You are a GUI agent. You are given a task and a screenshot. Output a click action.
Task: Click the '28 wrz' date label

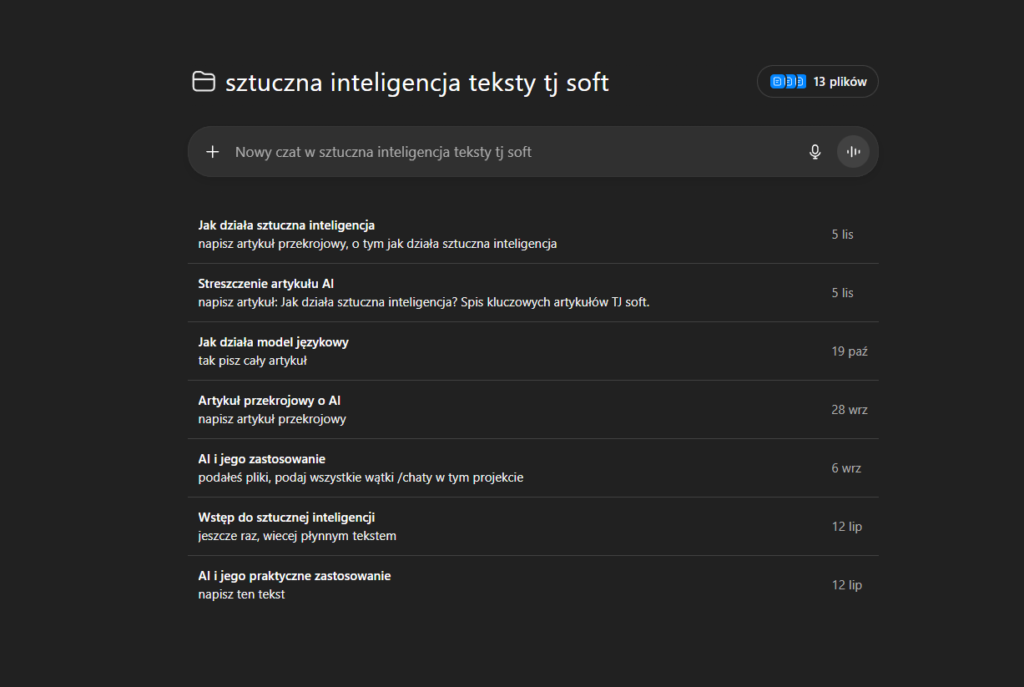pos(849,410)
